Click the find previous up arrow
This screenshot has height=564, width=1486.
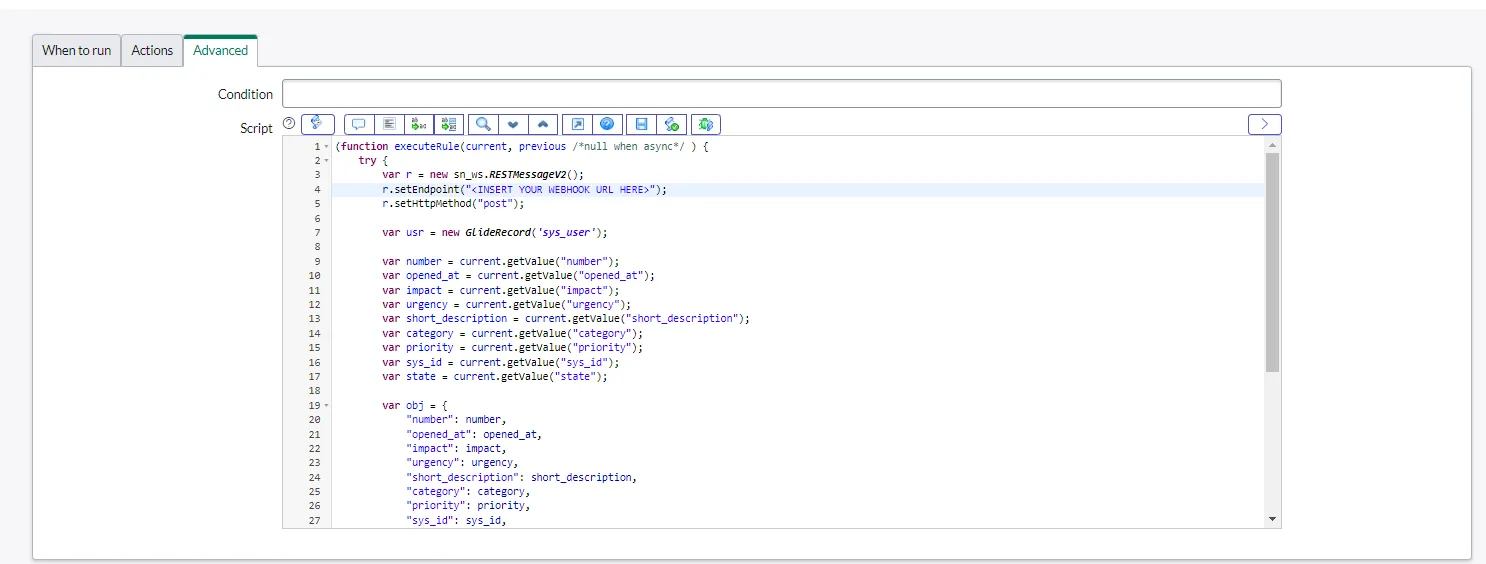pyautogui.click(x=543, y=125)
